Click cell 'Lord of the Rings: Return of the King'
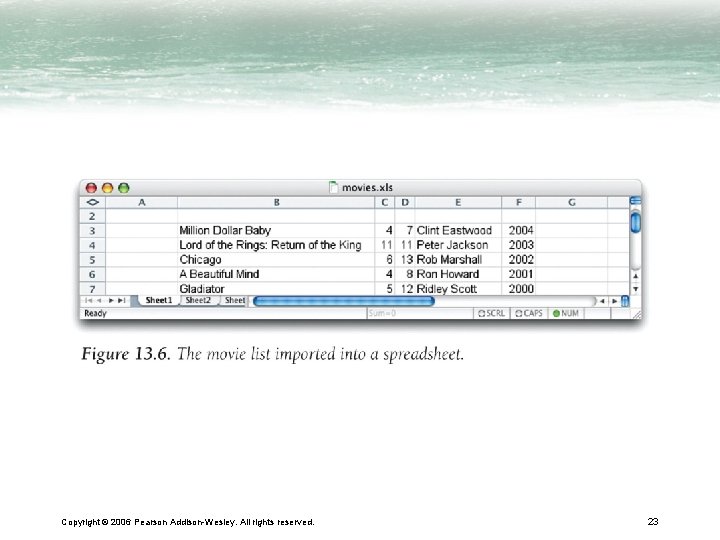 point(276,245)
